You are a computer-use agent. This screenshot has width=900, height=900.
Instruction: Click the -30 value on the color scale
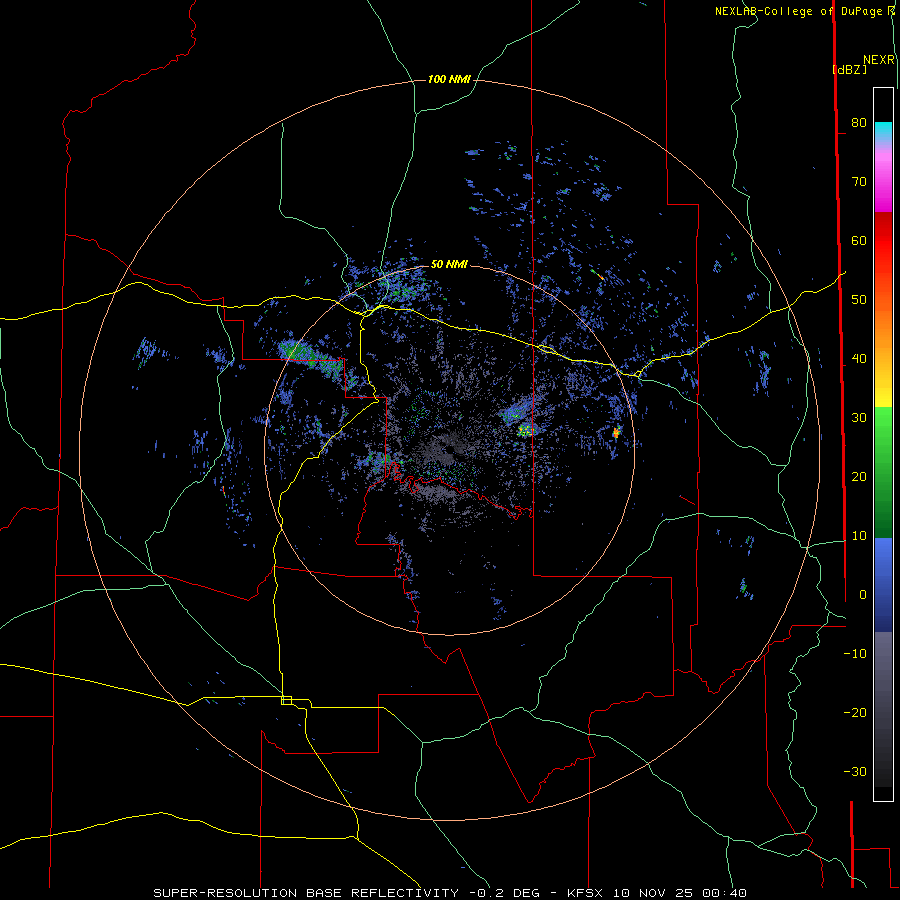point(855,772)
